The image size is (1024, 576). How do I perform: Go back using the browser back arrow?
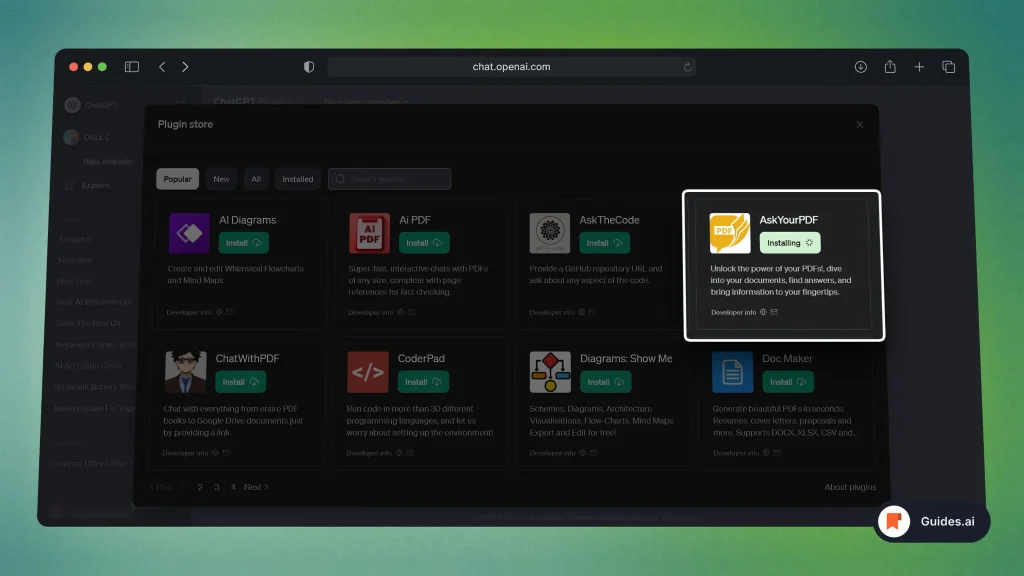pos(162,67)
